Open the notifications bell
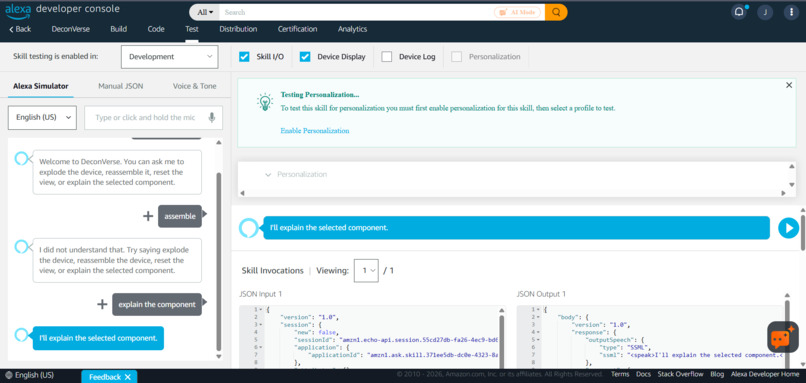The image size is (806, 383). click(x=739, y=13)
